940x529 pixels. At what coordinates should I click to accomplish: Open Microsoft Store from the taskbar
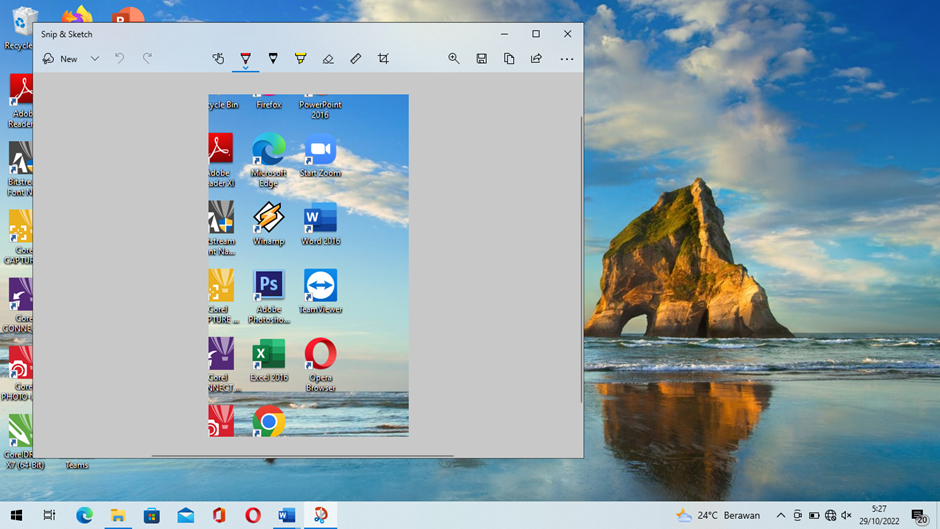pyautogui.click(x=152, y=515)
